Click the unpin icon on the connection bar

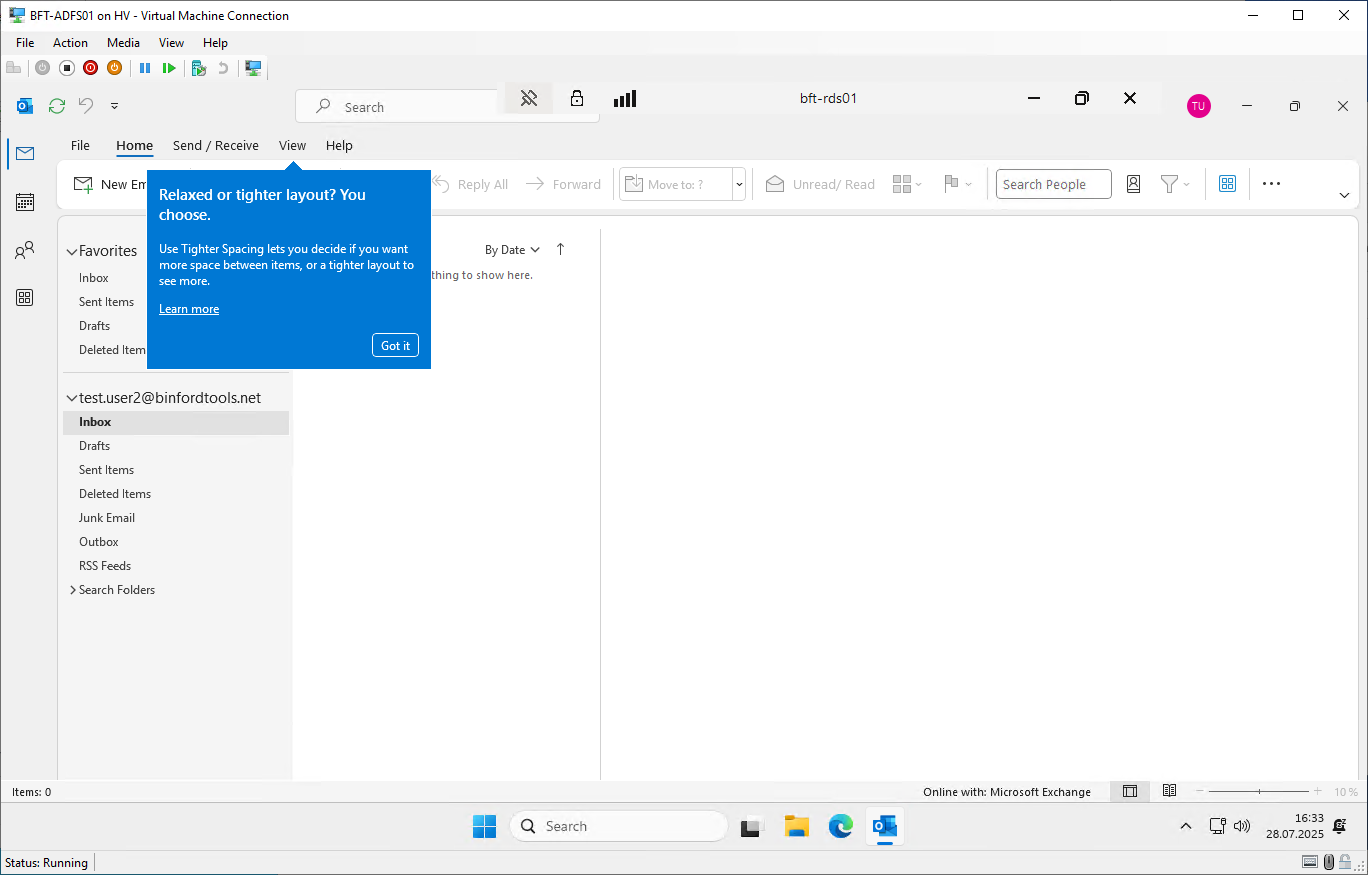(529, 98)
